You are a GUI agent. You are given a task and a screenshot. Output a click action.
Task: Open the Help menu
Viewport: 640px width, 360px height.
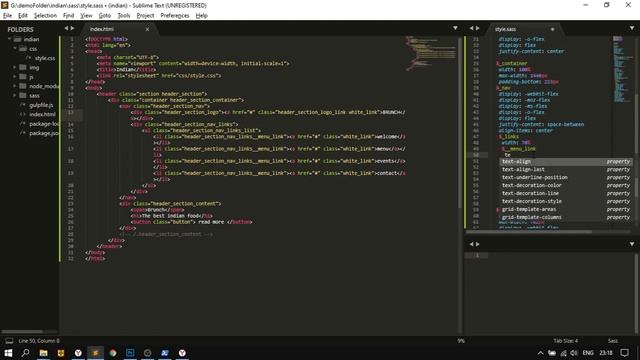point(202,16)
